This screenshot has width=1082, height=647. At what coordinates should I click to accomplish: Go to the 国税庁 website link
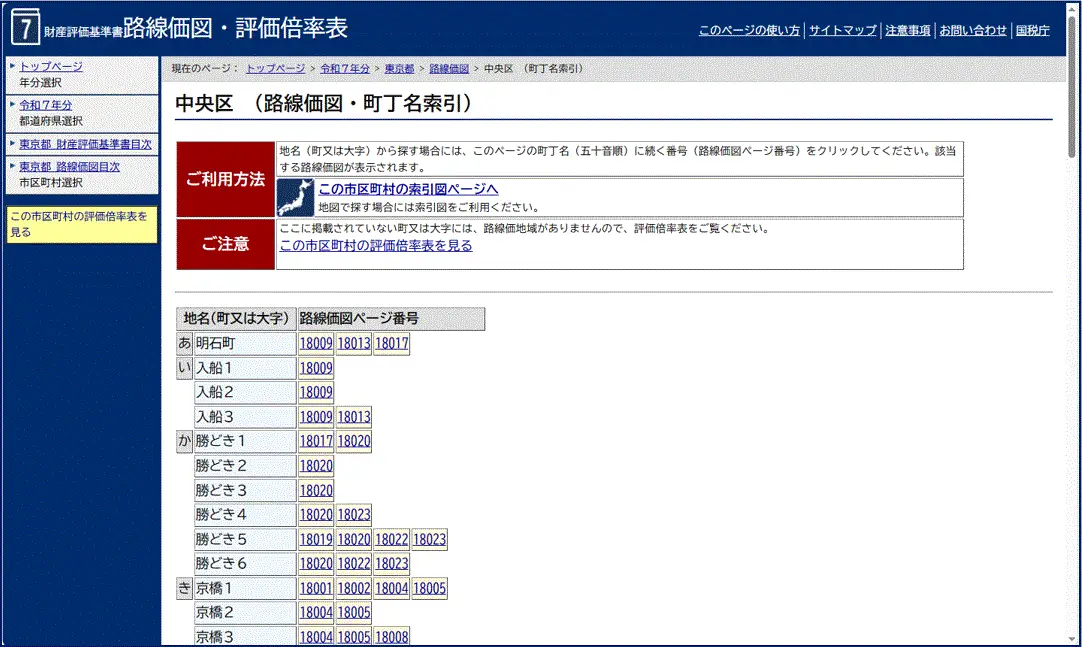[x=1031, y=30]
